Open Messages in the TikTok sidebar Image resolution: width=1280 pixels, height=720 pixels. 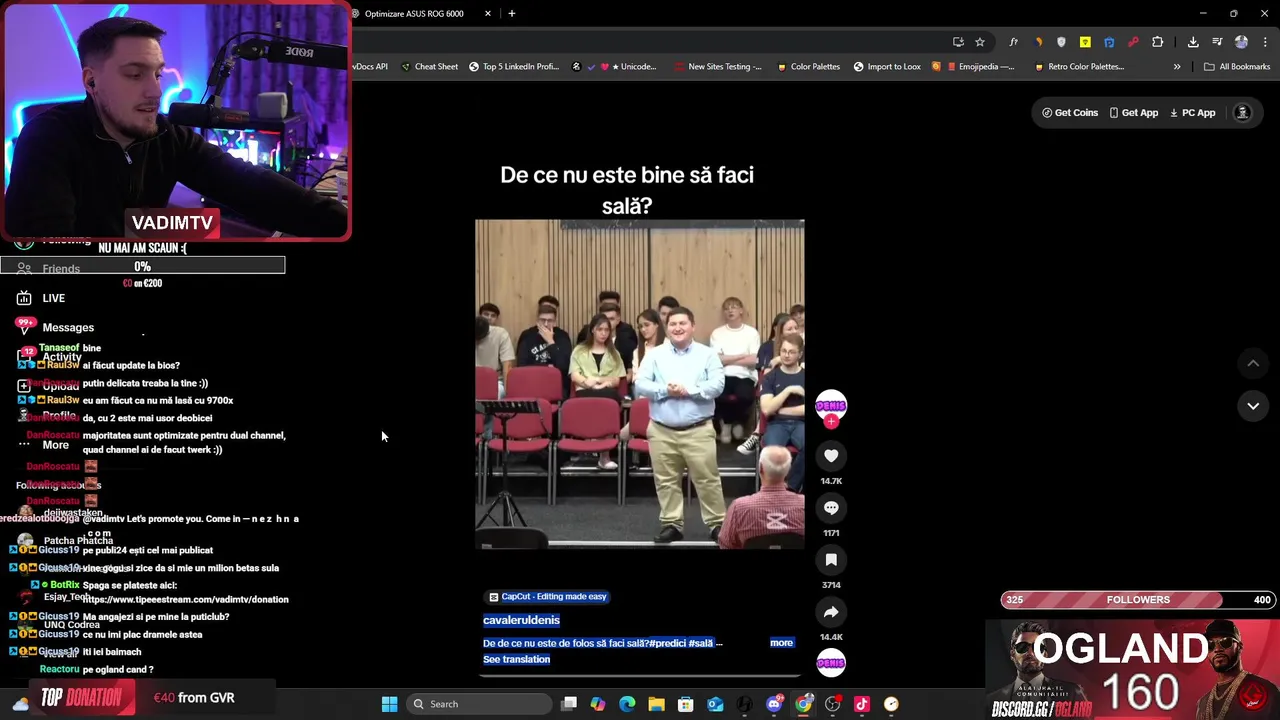(56, 328)
